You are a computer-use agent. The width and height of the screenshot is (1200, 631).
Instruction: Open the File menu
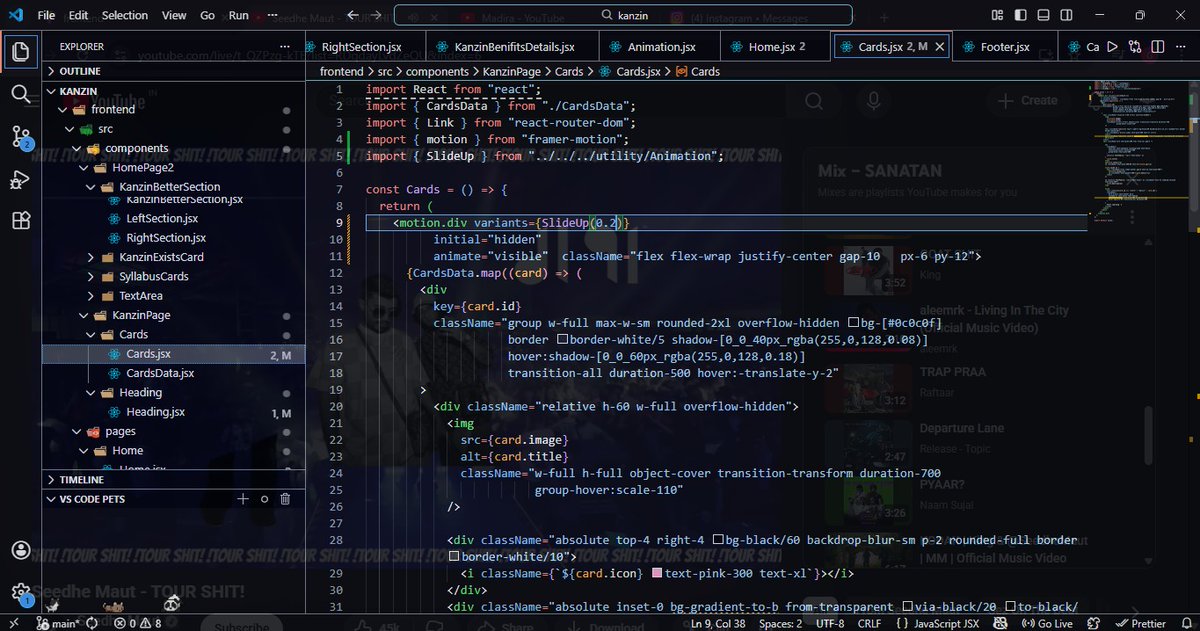click(46, 15)
